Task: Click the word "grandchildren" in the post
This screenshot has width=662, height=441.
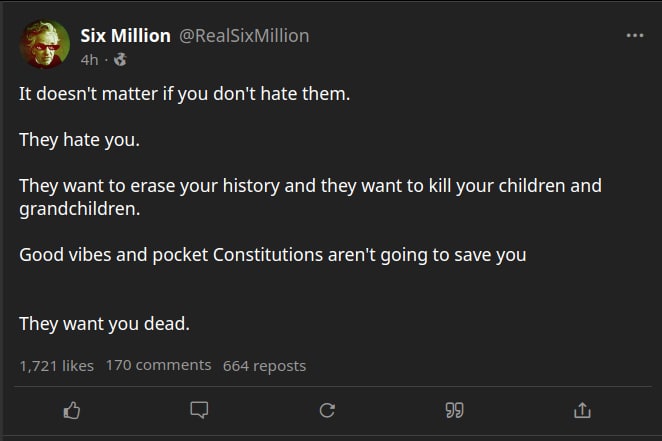Action: pyautogui.click(x=75, y=210)
